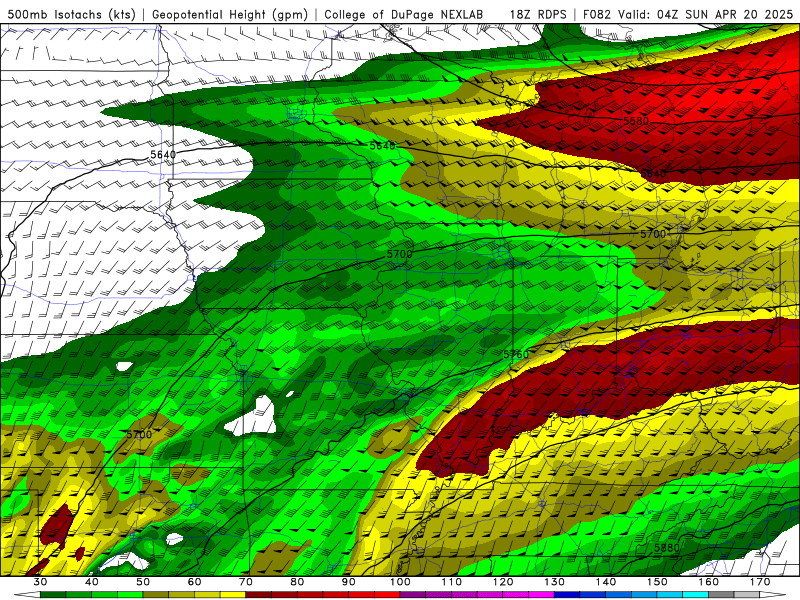Click the colorbar value 30
The height and width of the screenshot is (600, 800).
40,582
